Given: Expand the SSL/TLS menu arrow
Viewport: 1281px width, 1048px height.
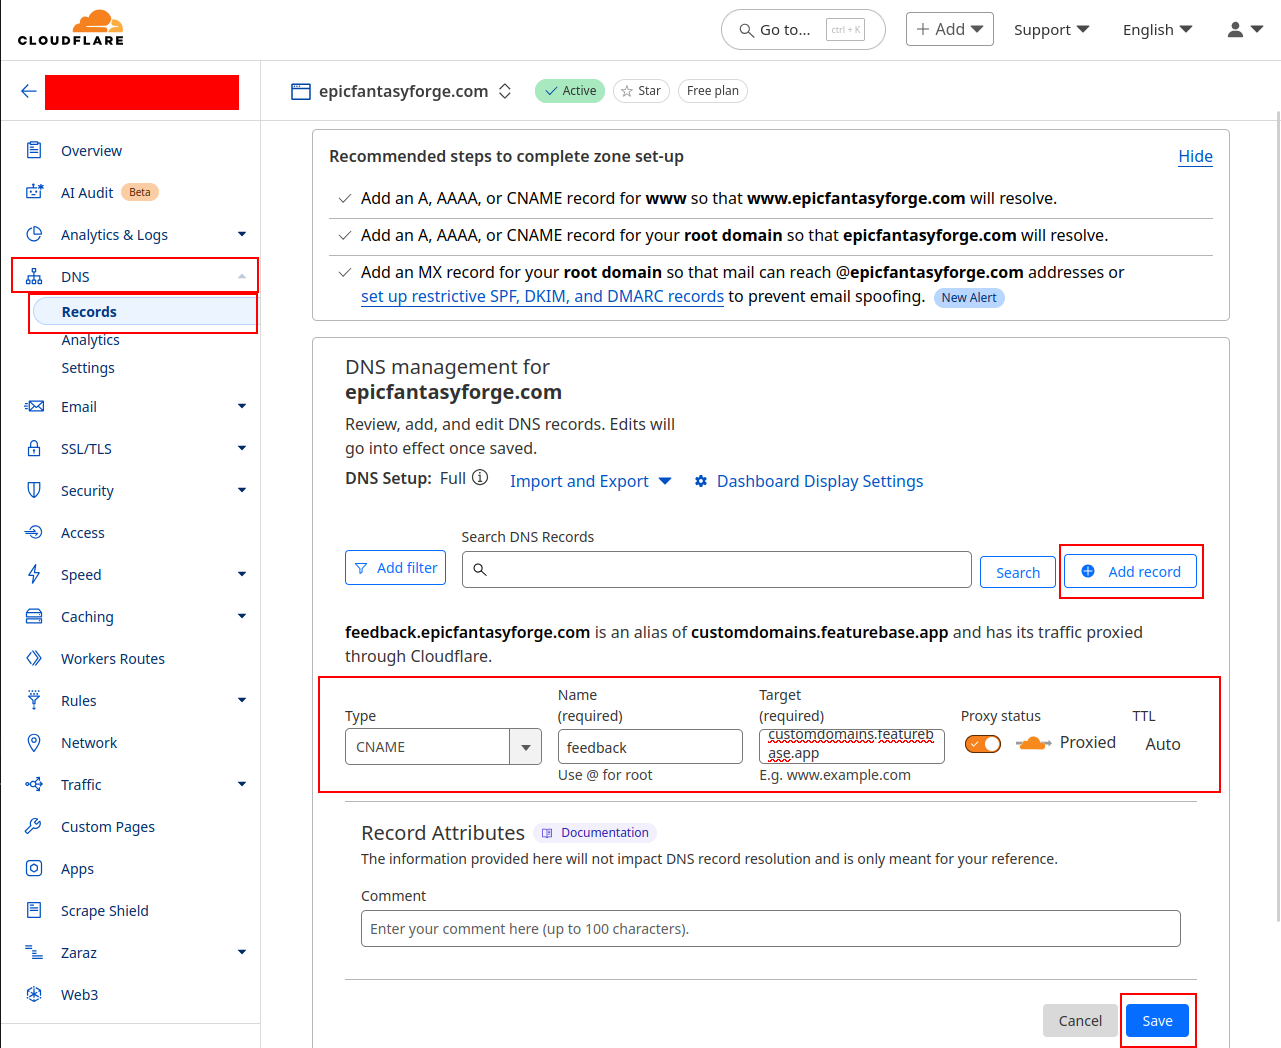Looking at the screenshot, I should pos(242,448).
